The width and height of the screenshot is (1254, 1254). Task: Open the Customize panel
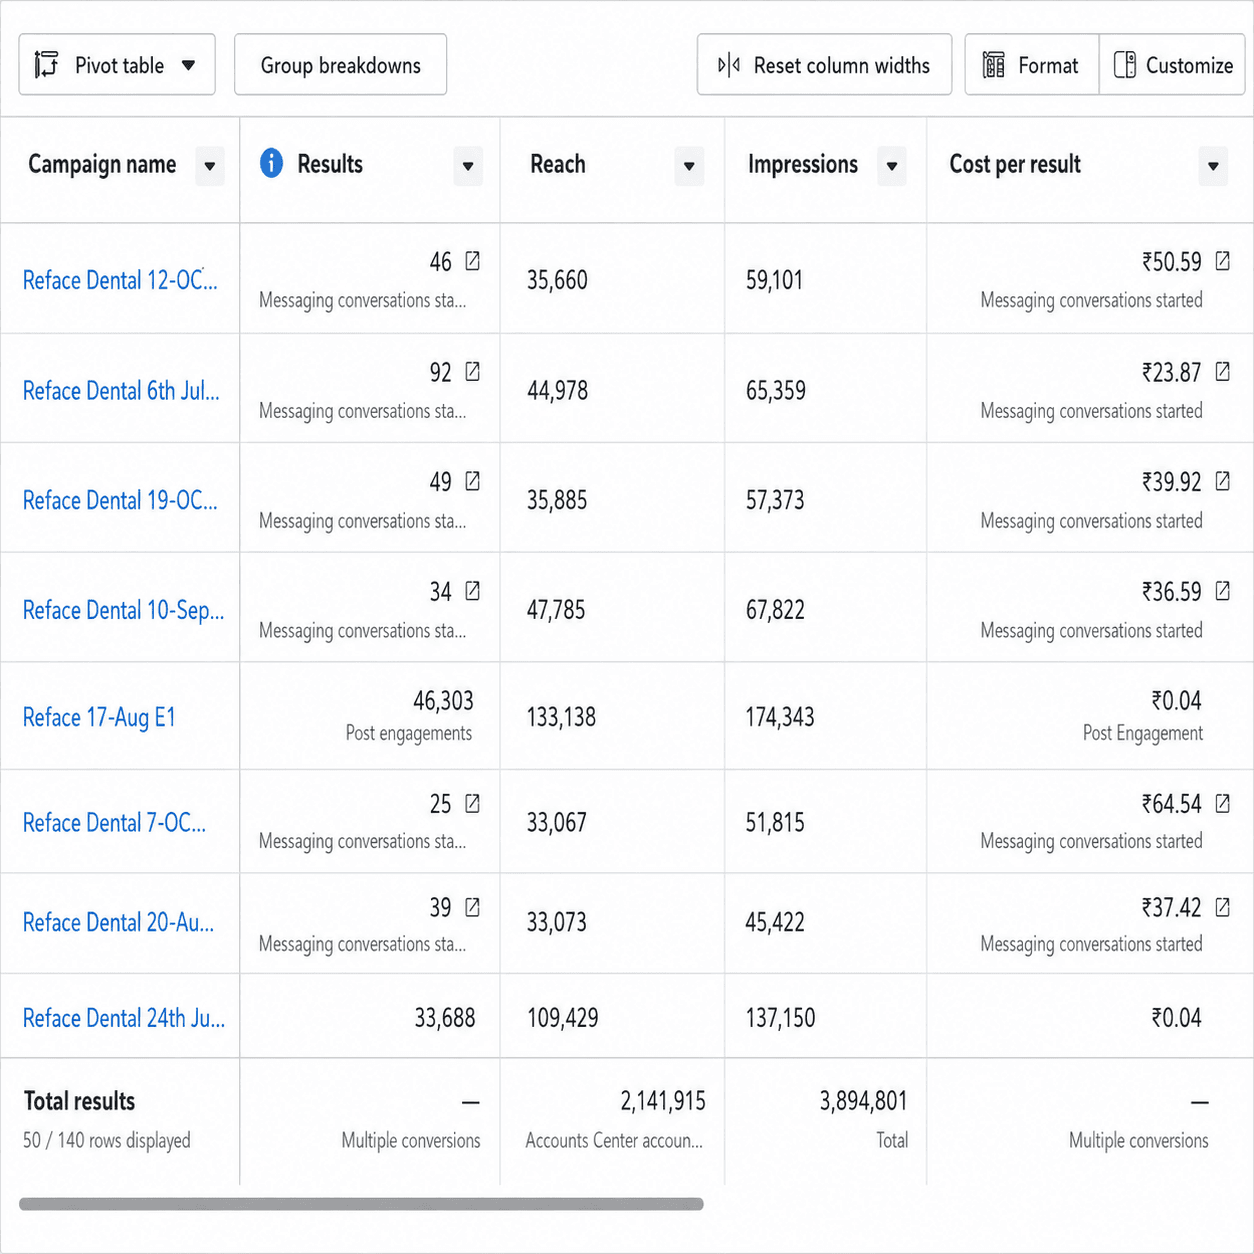[x=1172, y=65]
